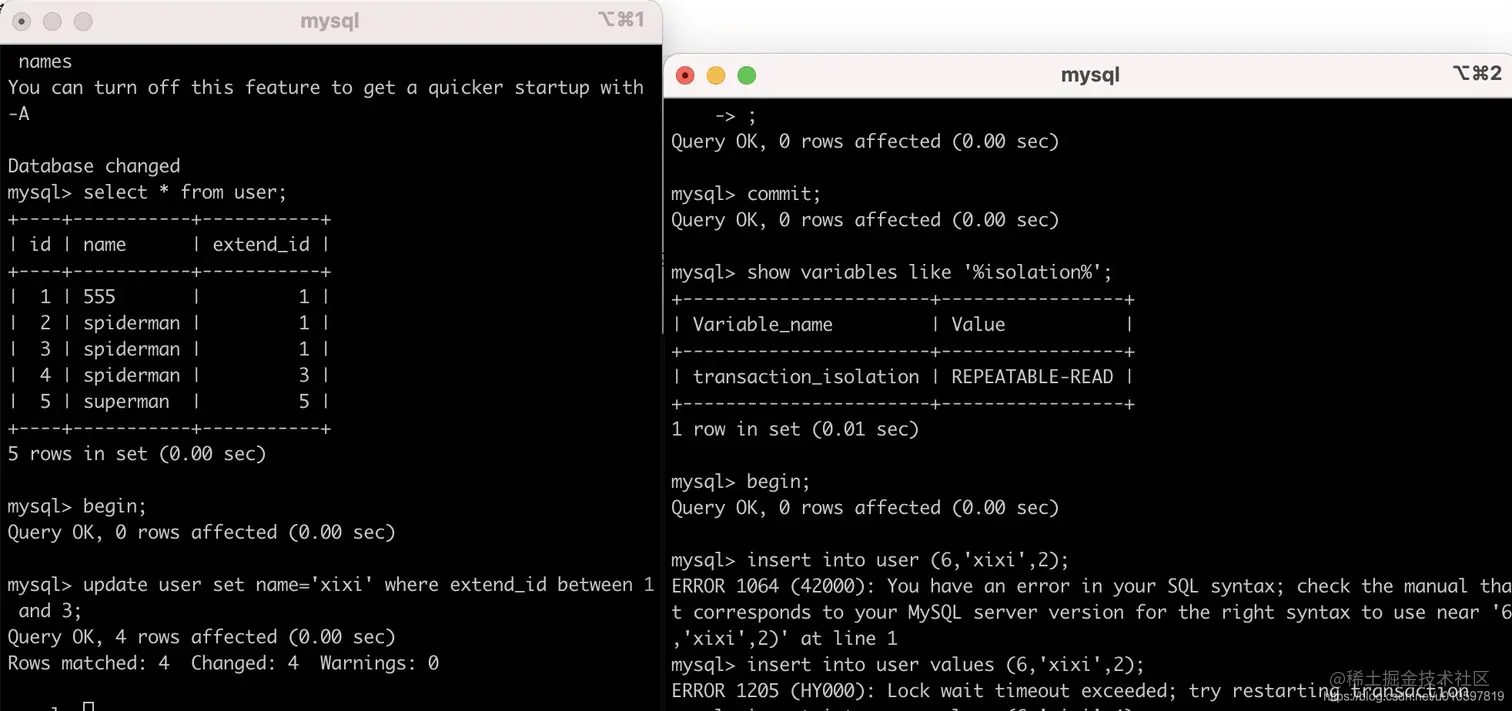Click the 'Variable_name' column header
Screen dimensions: 1512x711
pos(762,324)
